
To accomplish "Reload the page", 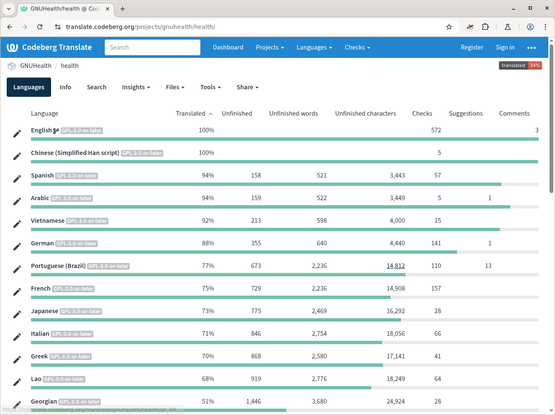I will 40,27.
